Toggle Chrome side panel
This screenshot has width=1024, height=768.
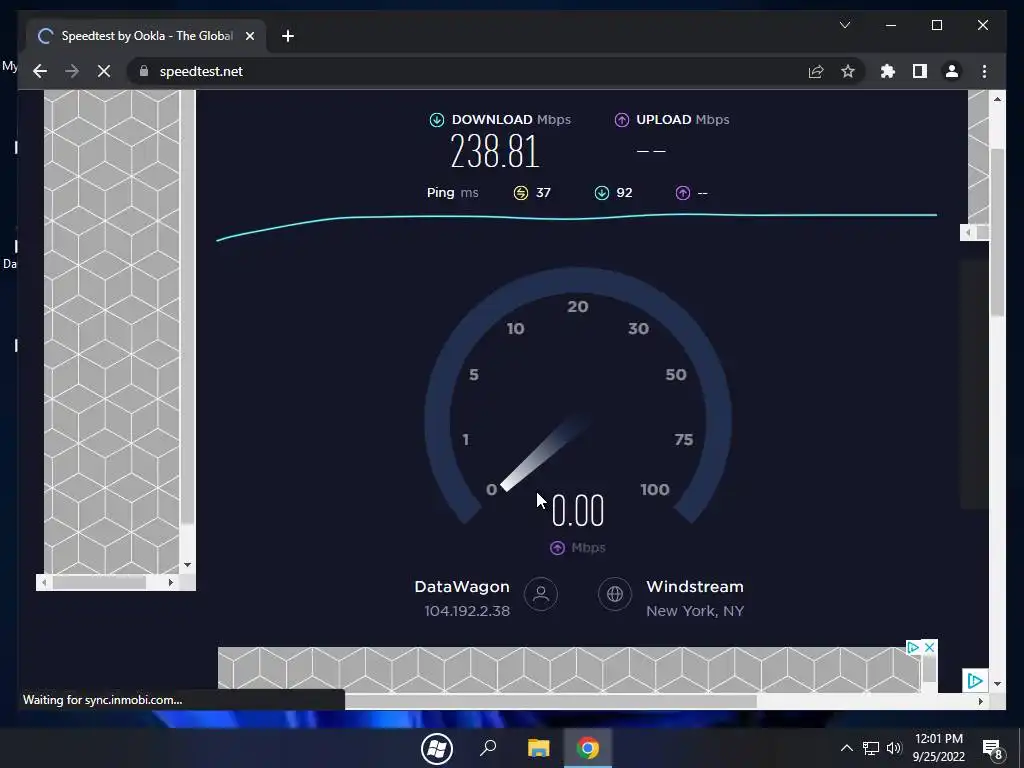click(920, 71)
